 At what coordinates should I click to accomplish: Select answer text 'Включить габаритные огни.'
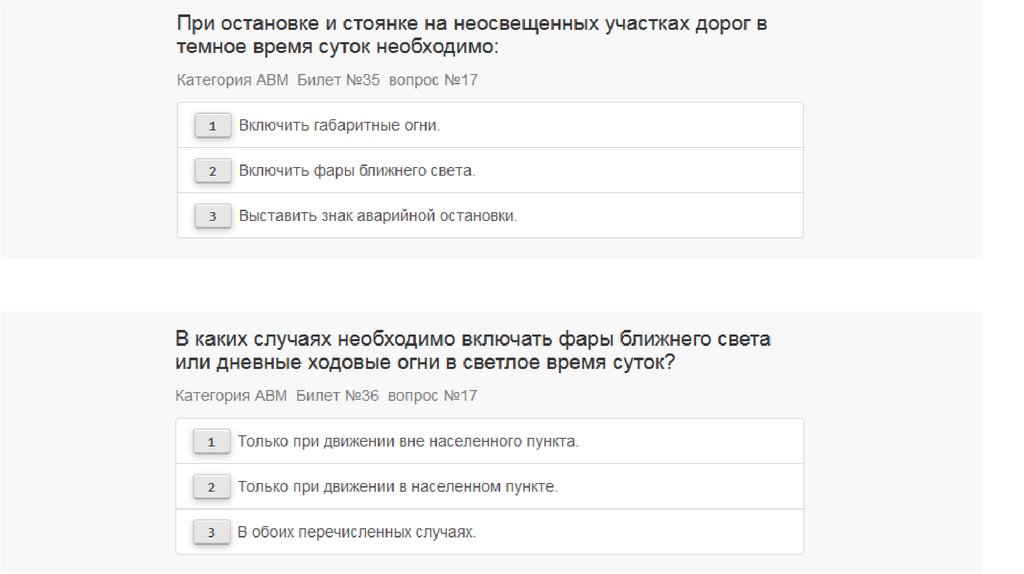point(339,126)
